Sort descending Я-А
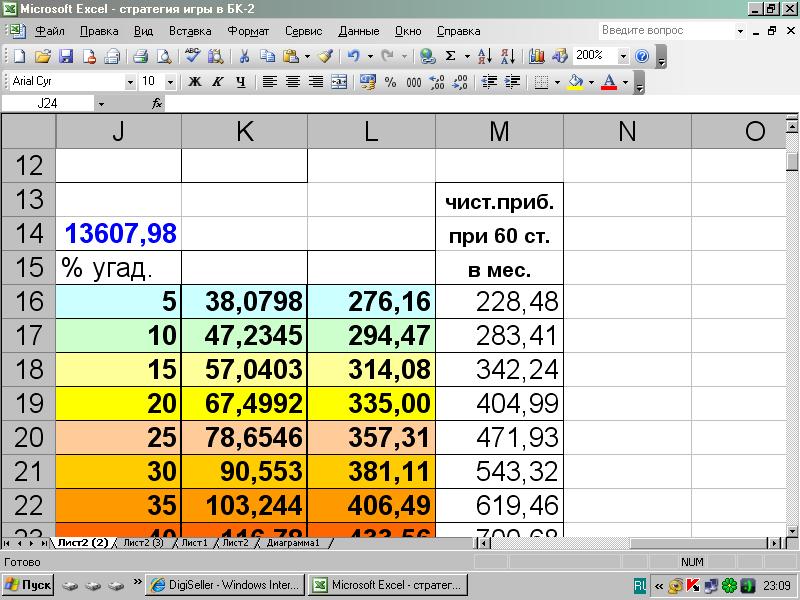Screen dimensions: 800x600 click(508, 56)
